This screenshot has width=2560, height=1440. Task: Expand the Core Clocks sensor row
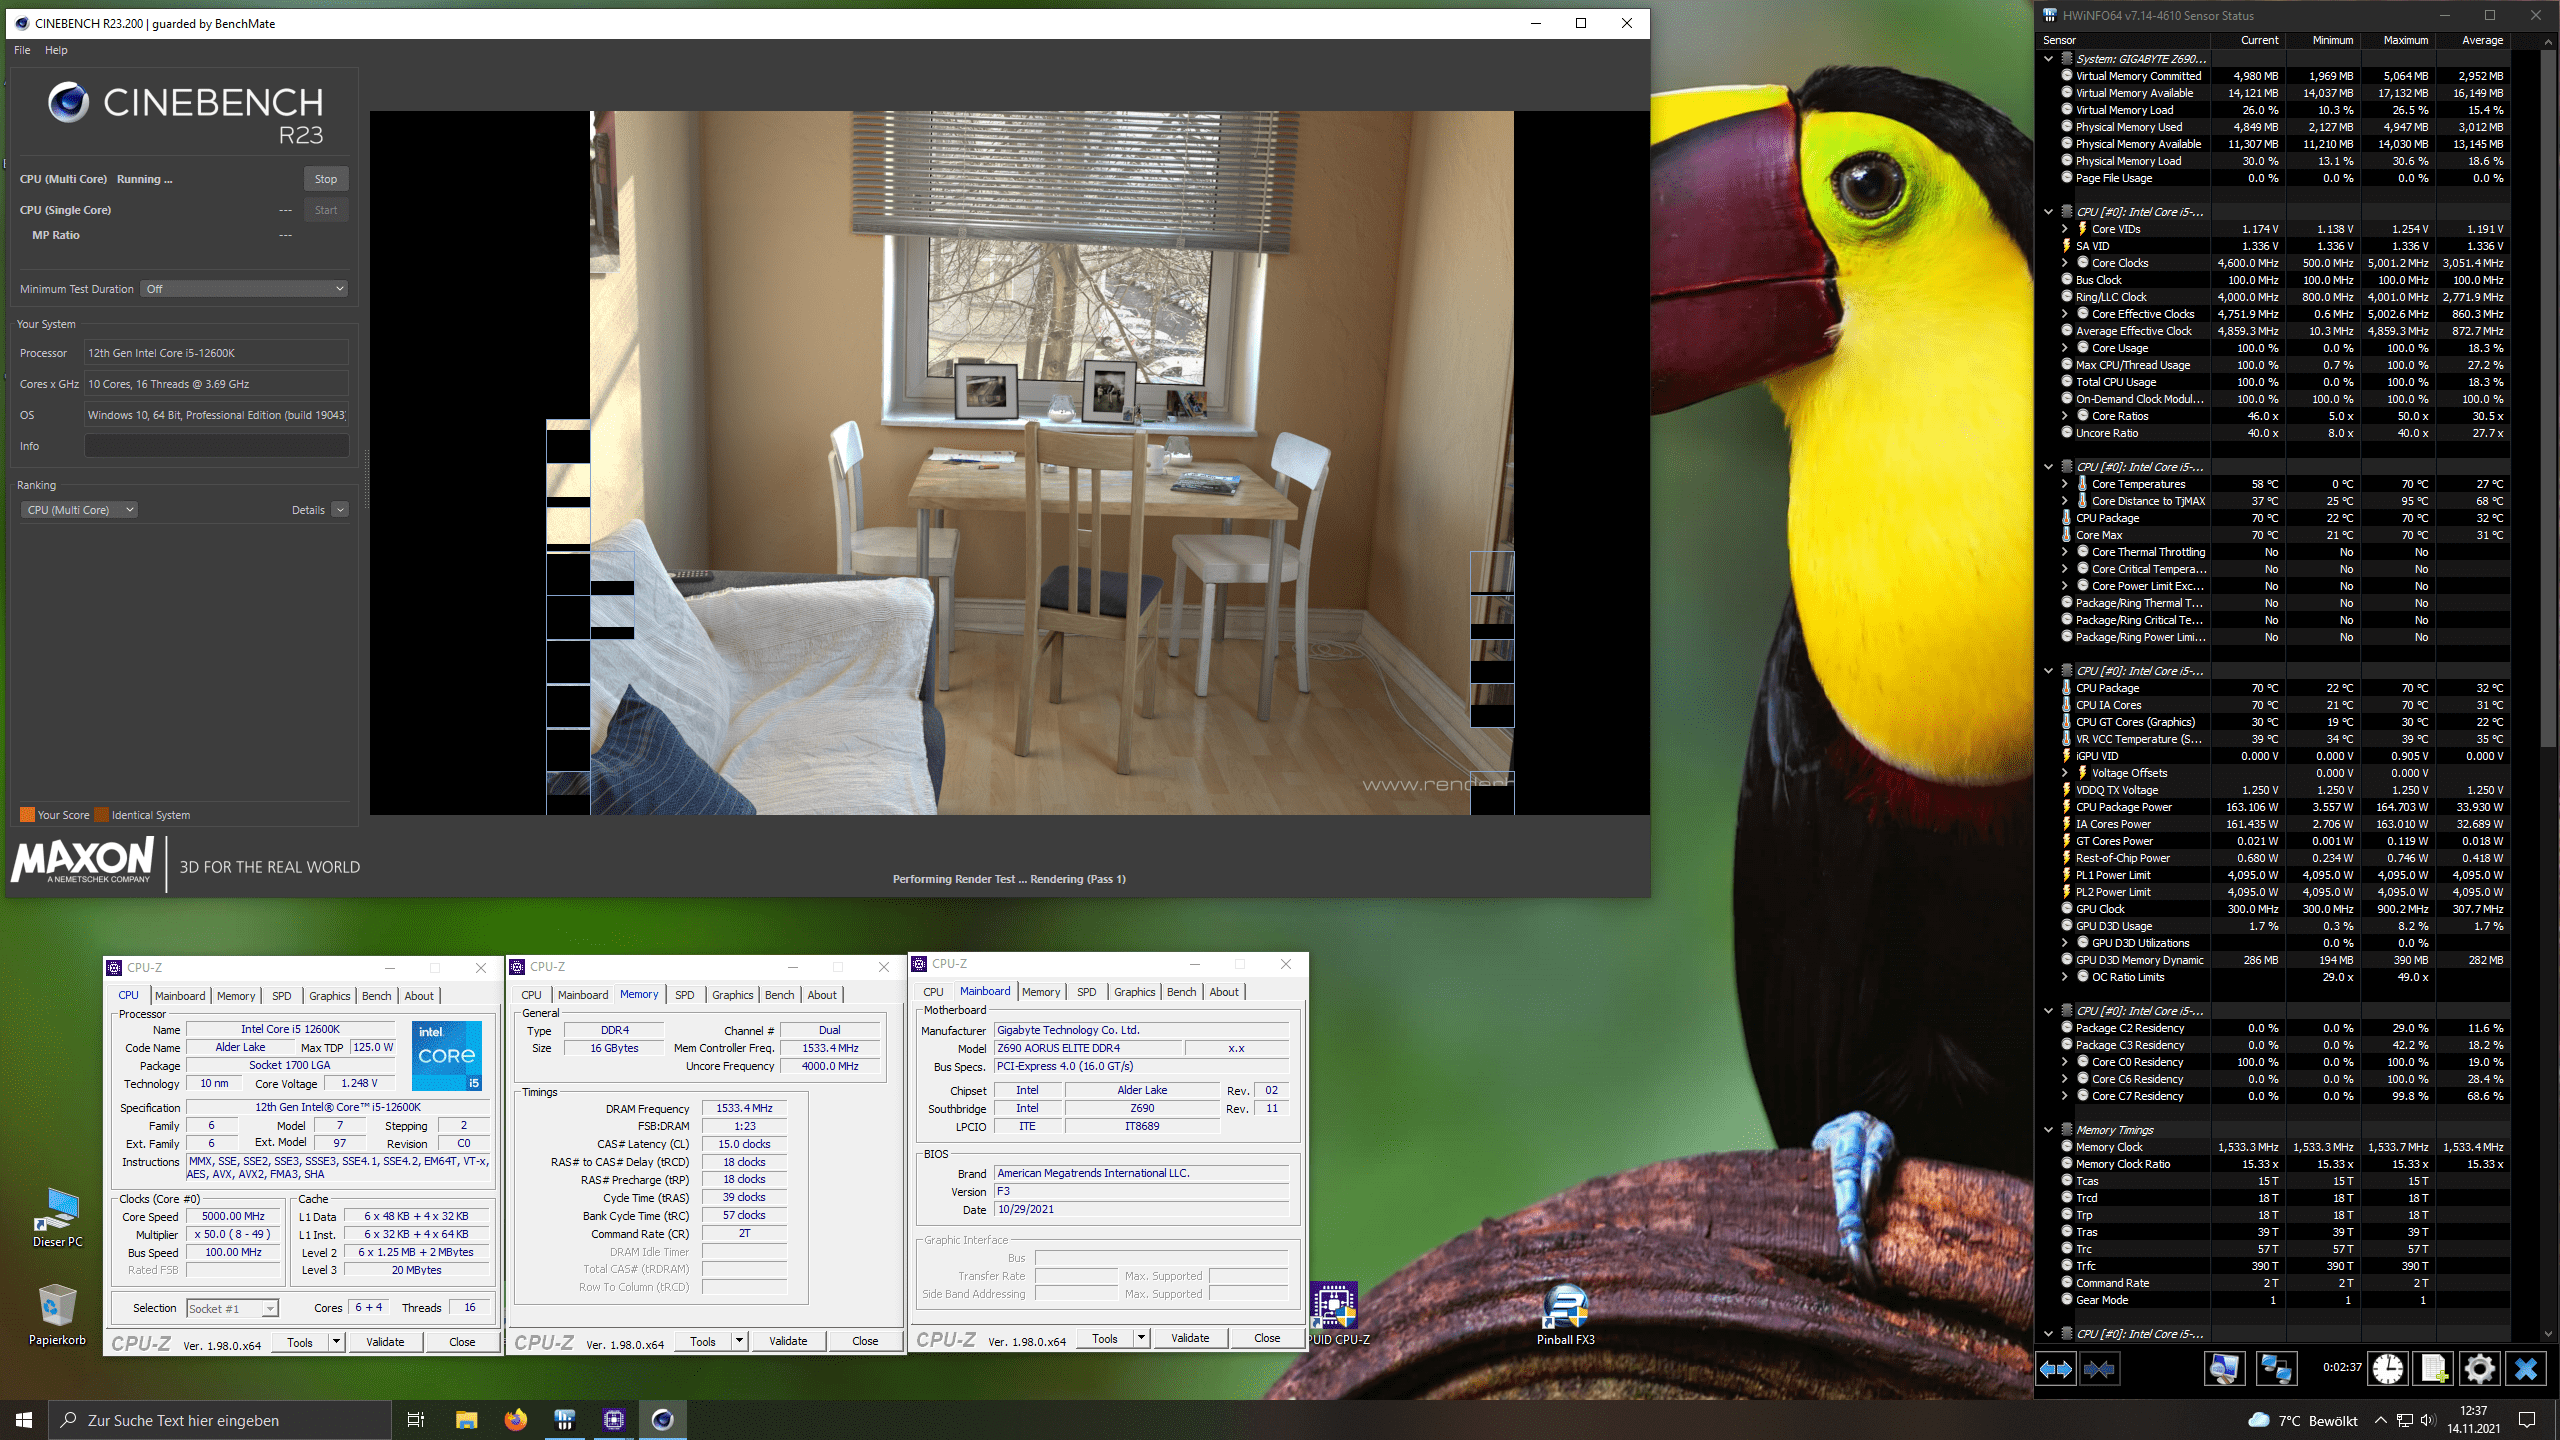pyautogui.click(x=2064, y=263)
